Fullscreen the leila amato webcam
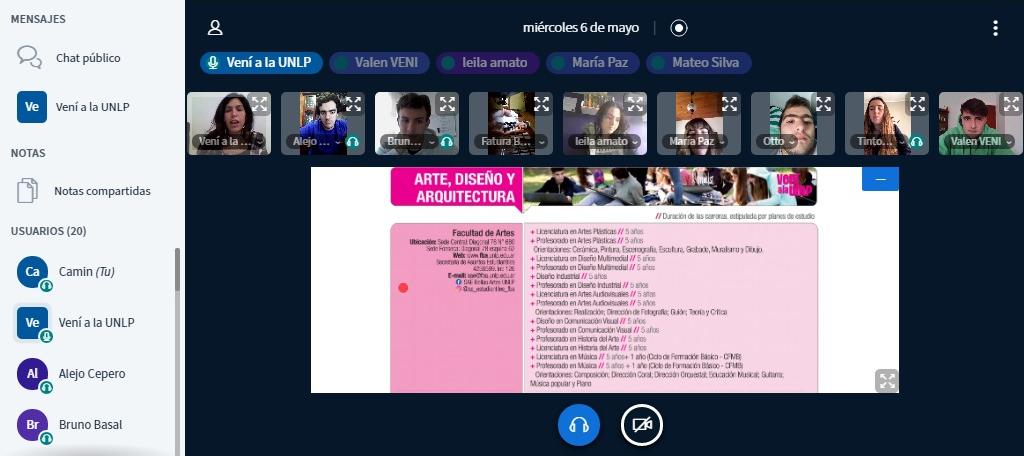The height and width of the screenshot is (456, 1024). pos(635,103)
